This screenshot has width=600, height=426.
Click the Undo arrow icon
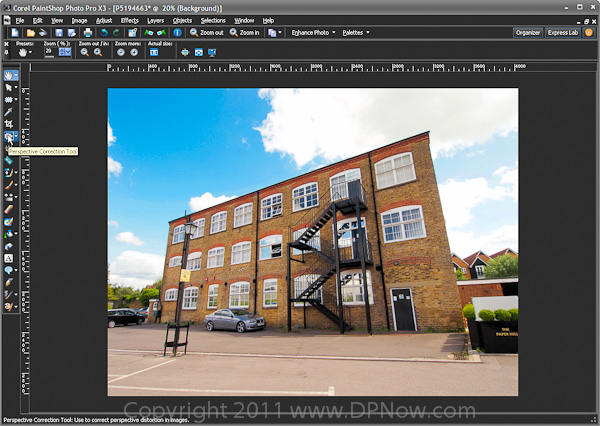pos(105,33)
